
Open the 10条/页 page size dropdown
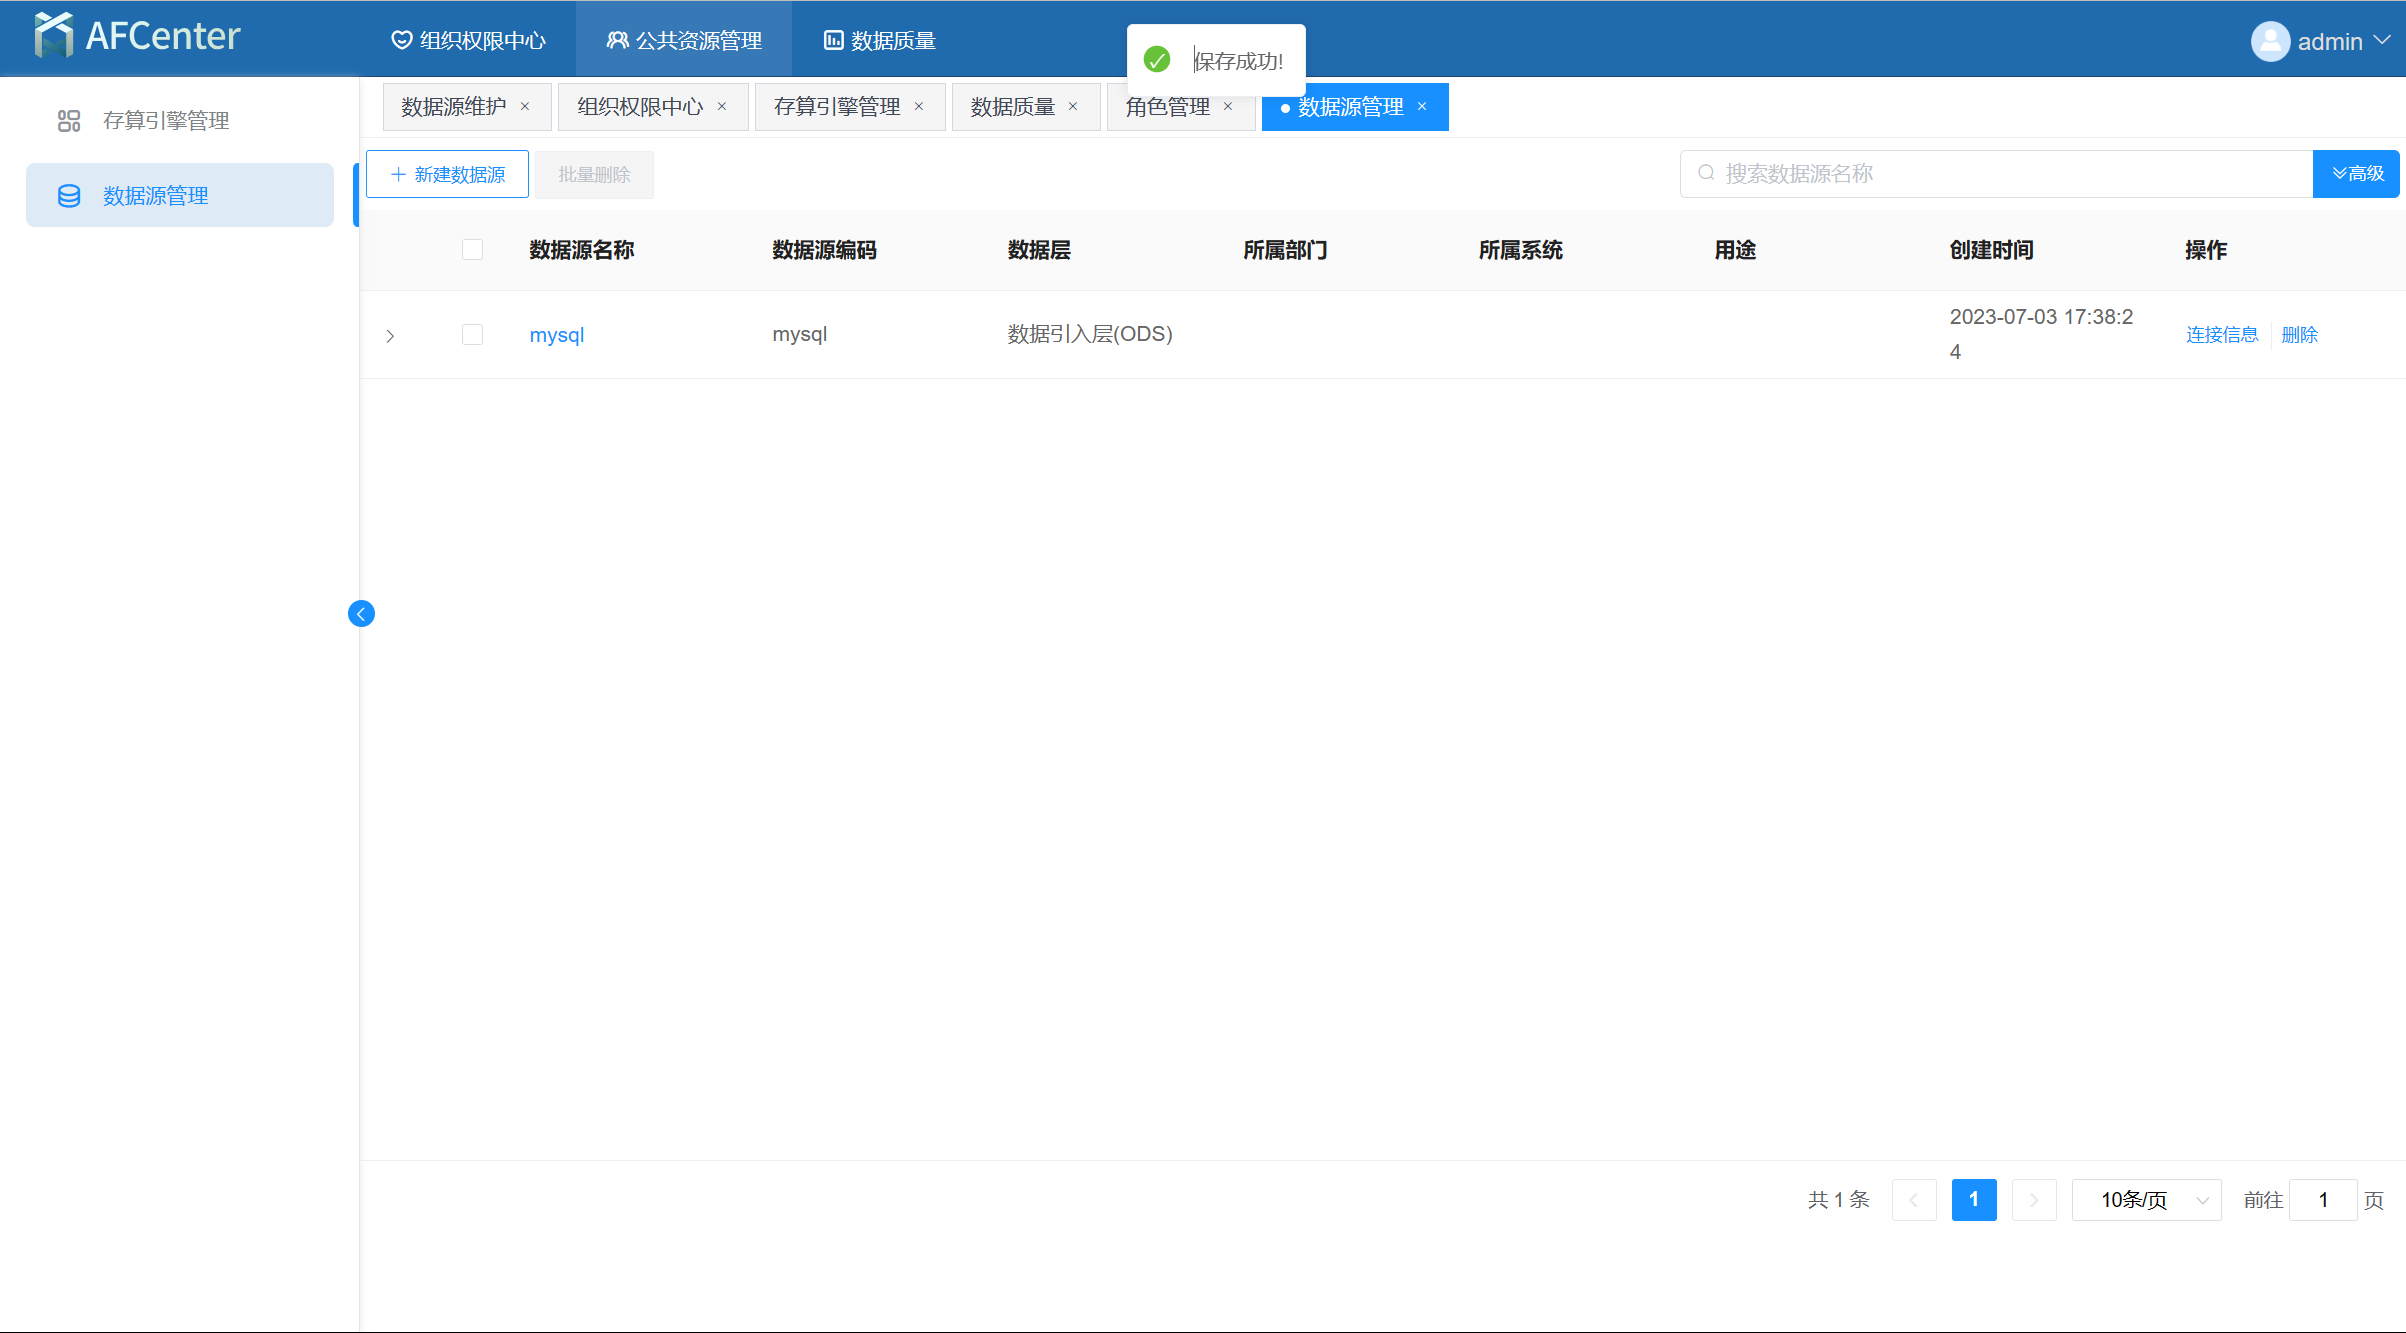click(2146, 1200)
